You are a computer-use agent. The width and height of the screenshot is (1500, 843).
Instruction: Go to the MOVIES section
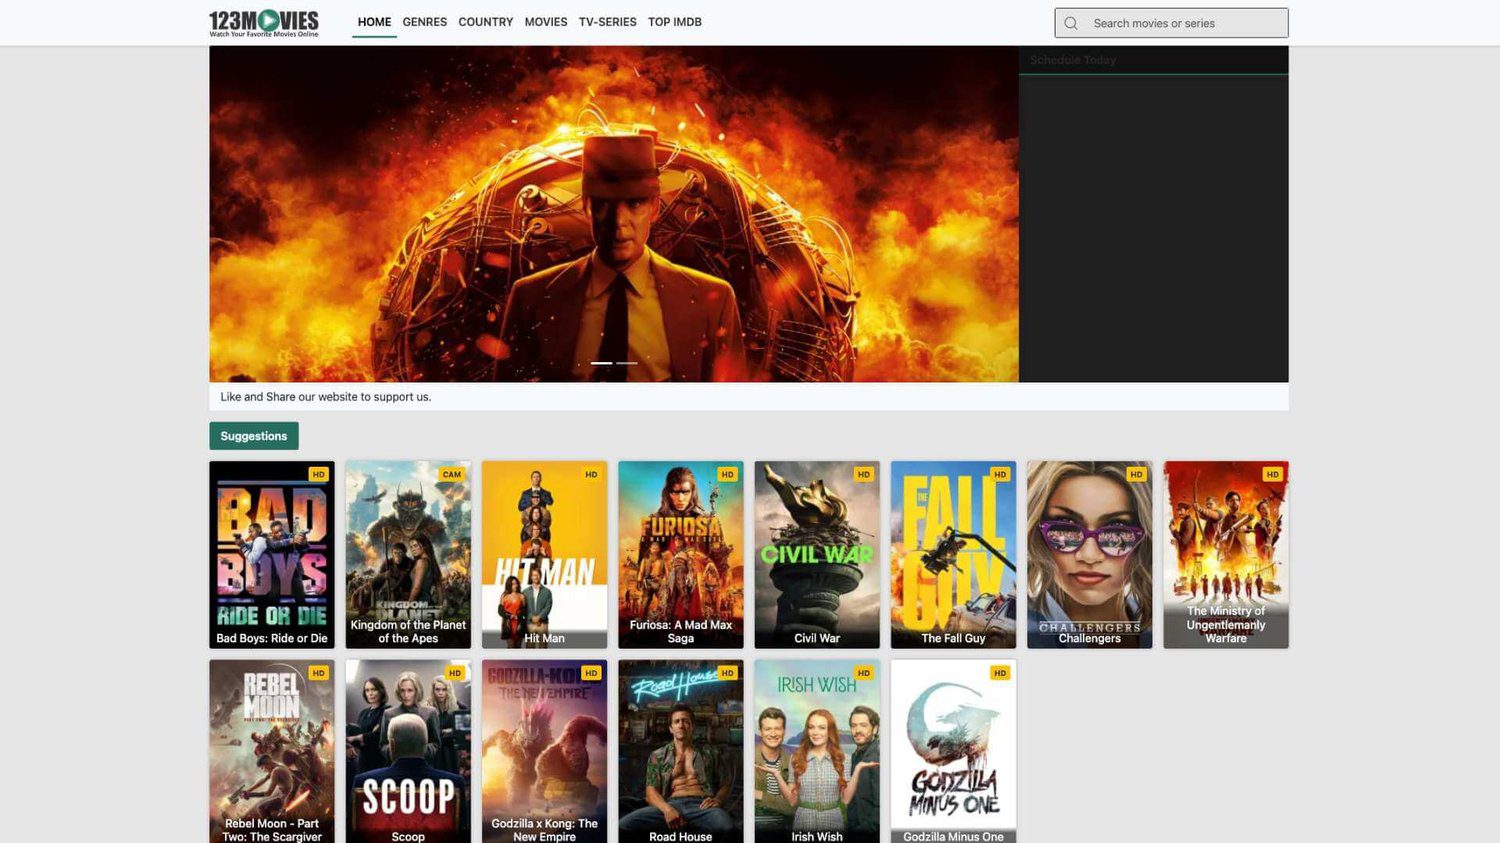point(546,22)
